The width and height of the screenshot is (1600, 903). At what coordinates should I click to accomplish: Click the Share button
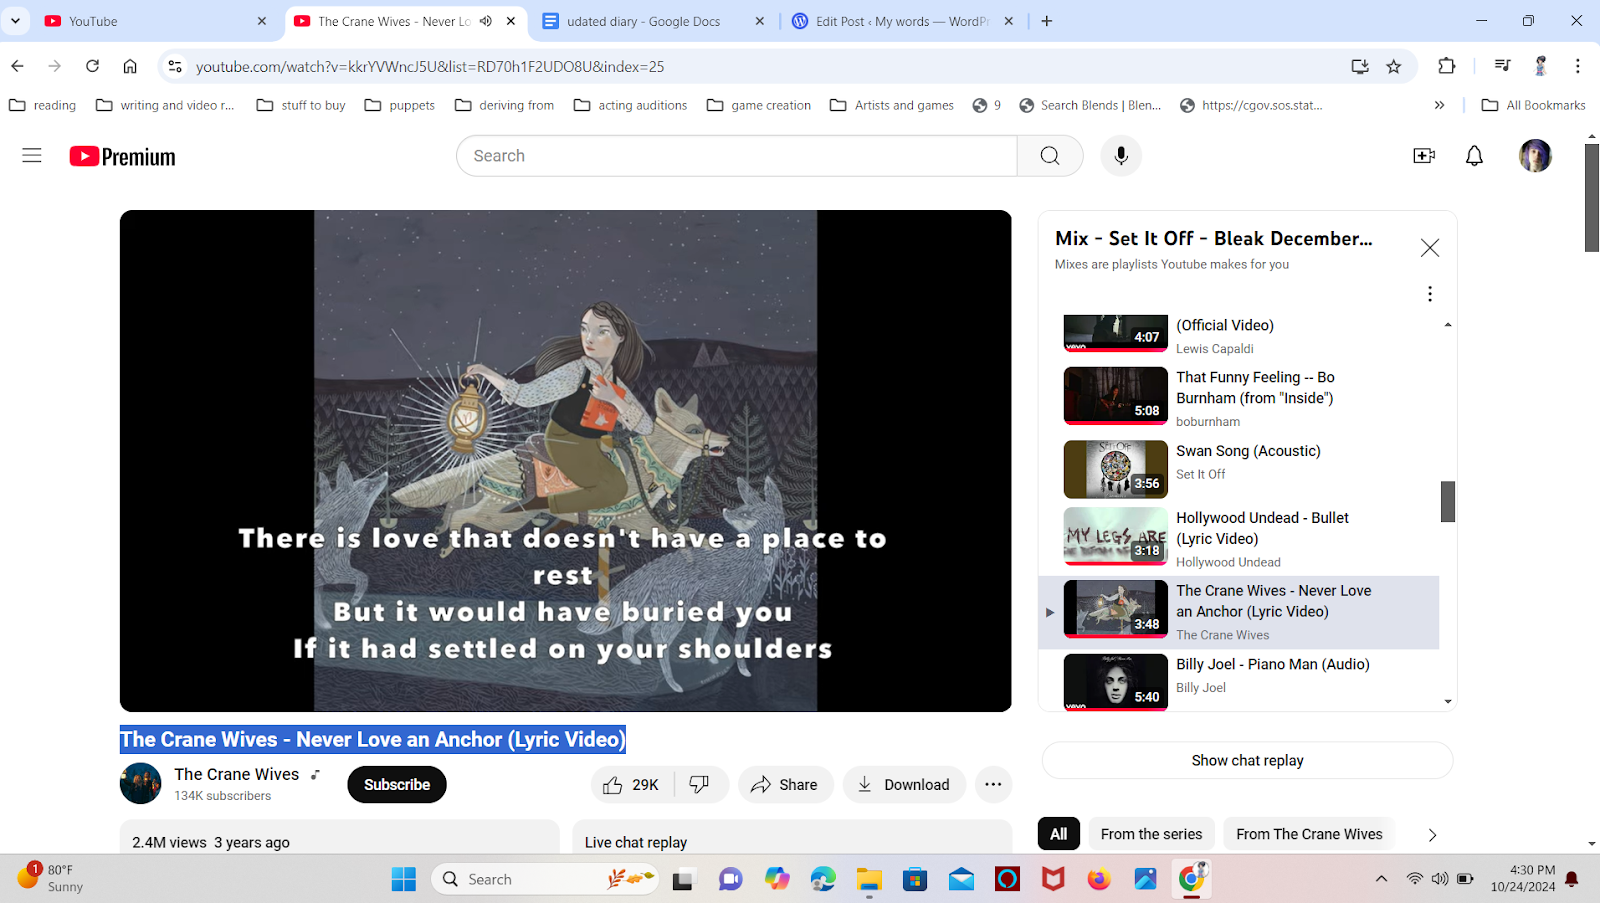(785, 785)
